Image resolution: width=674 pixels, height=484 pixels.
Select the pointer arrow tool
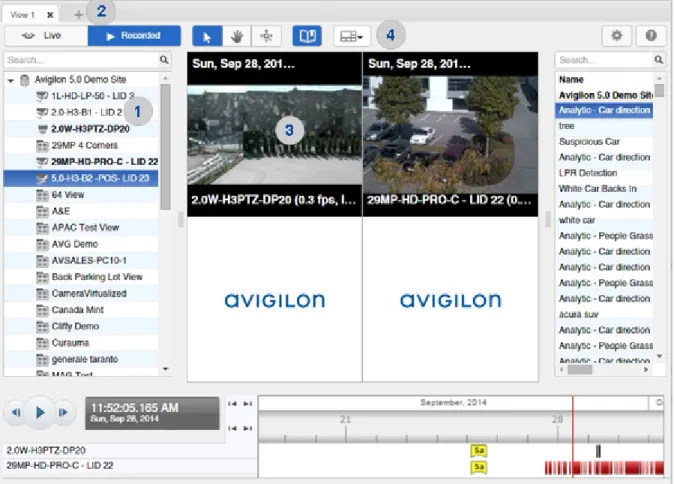207,36
